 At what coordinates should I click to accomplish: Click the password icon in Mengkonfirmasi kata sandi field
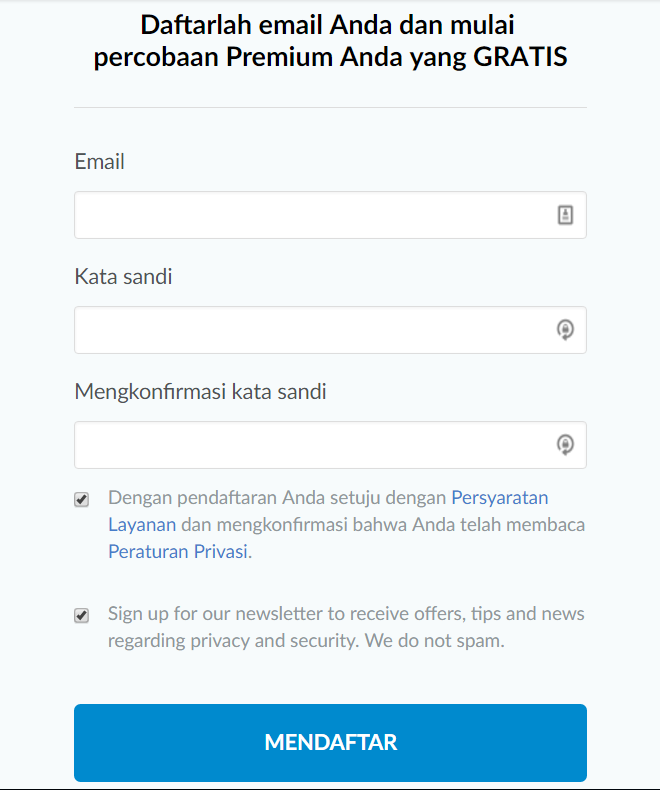565,445
